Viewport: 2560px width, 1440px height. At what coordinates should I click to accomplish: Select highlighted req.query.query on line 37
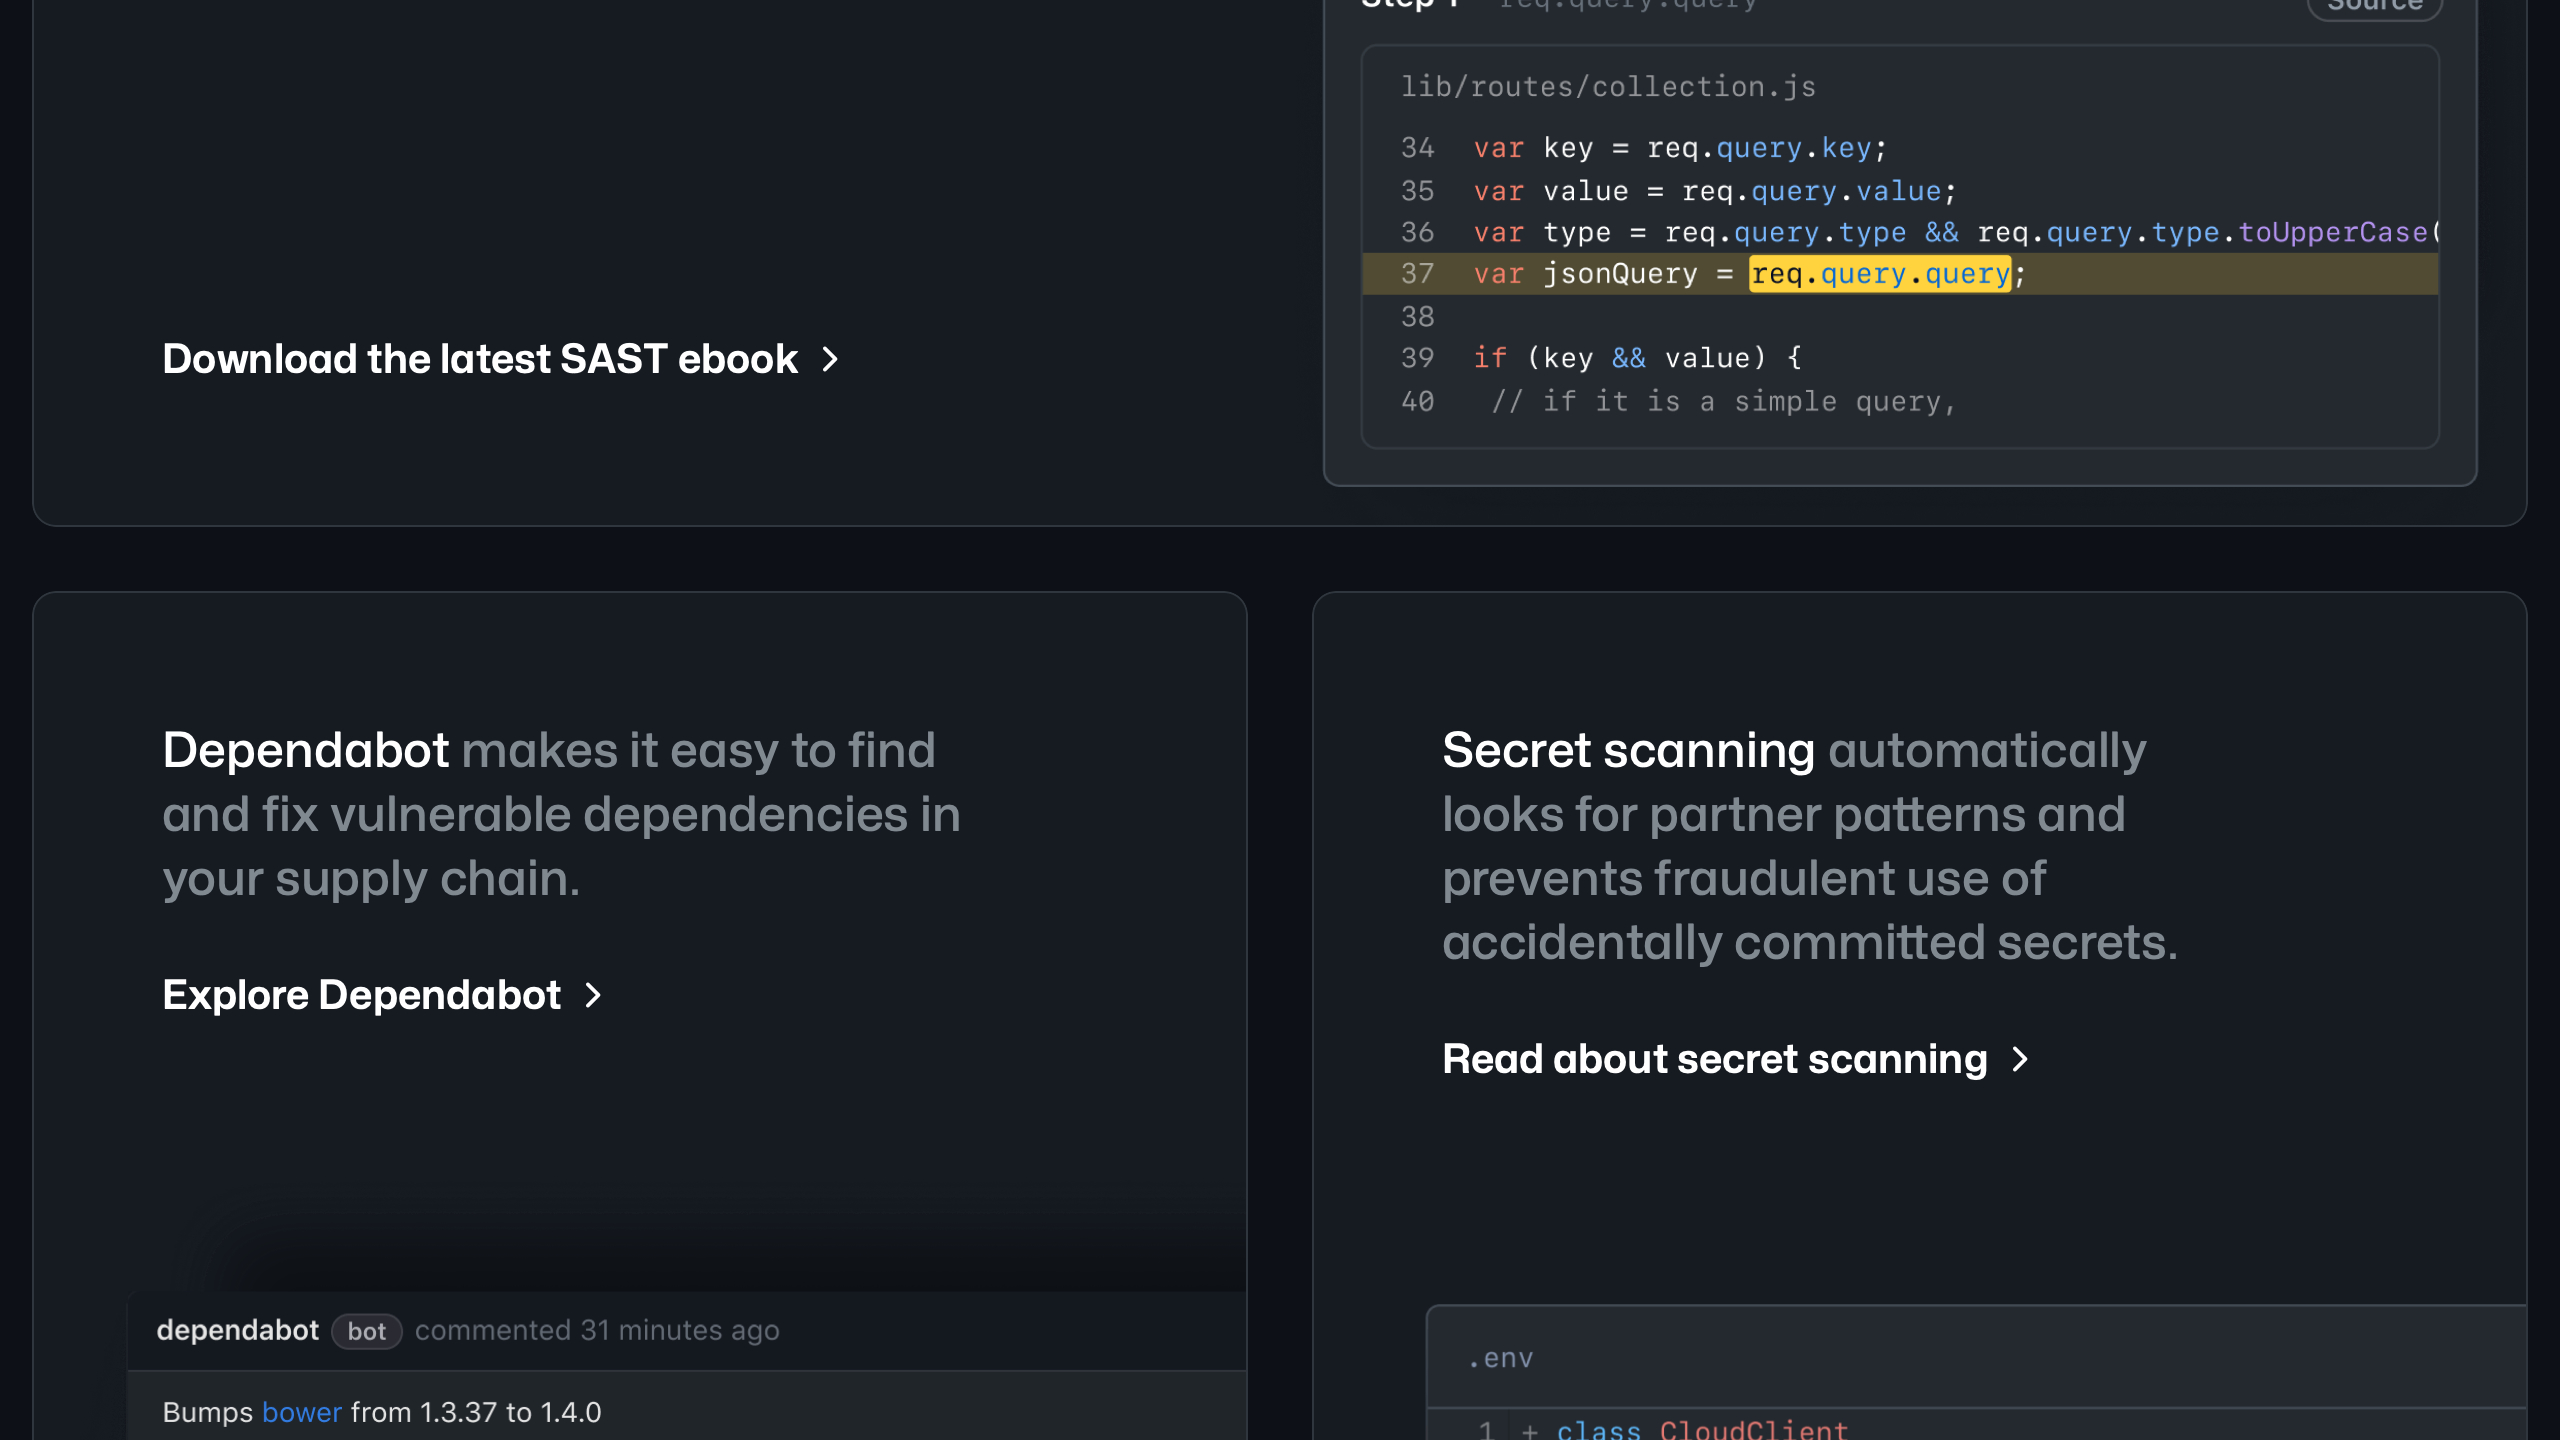[1880, 274]
